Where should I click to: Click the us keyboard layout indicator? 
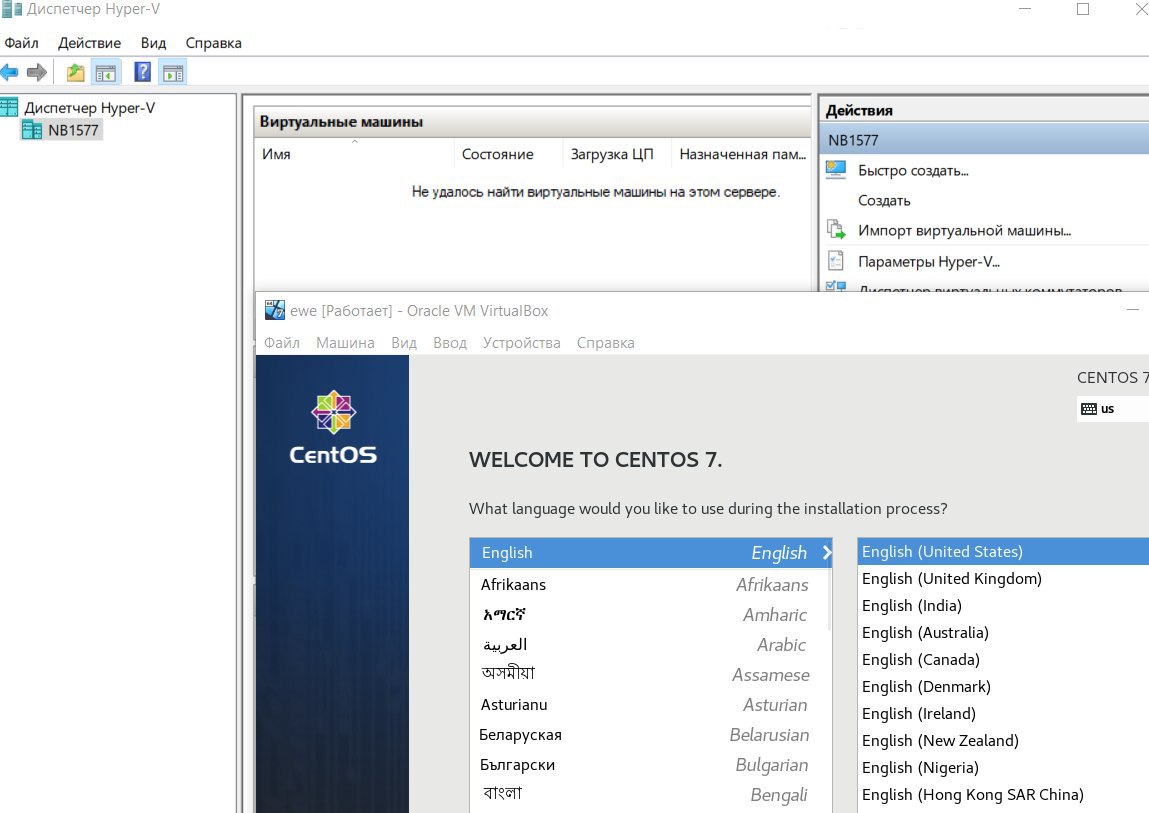(x=1098, y=409)
